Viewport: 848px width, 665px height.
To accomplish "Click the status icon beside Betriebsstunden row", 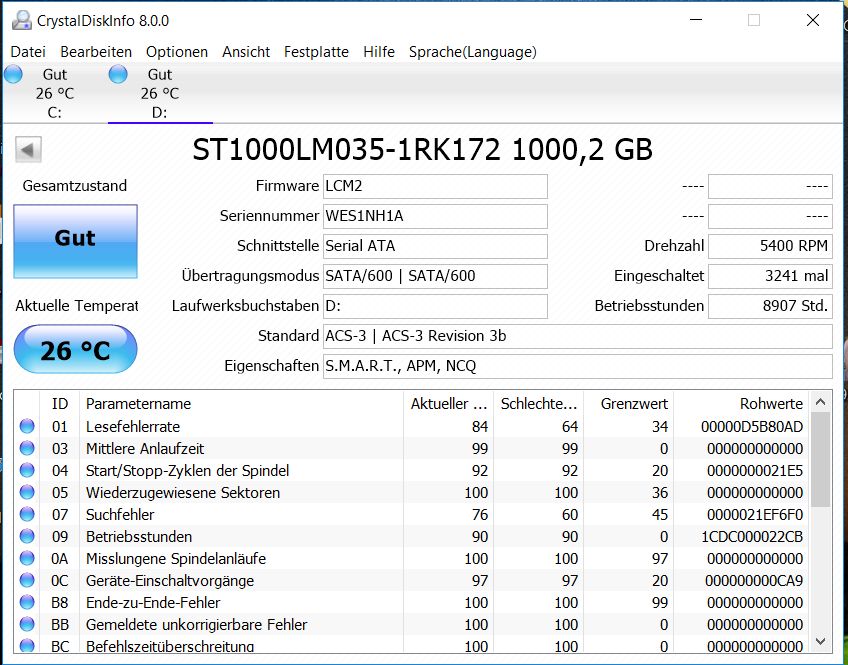I will click(x=25, y=536).
